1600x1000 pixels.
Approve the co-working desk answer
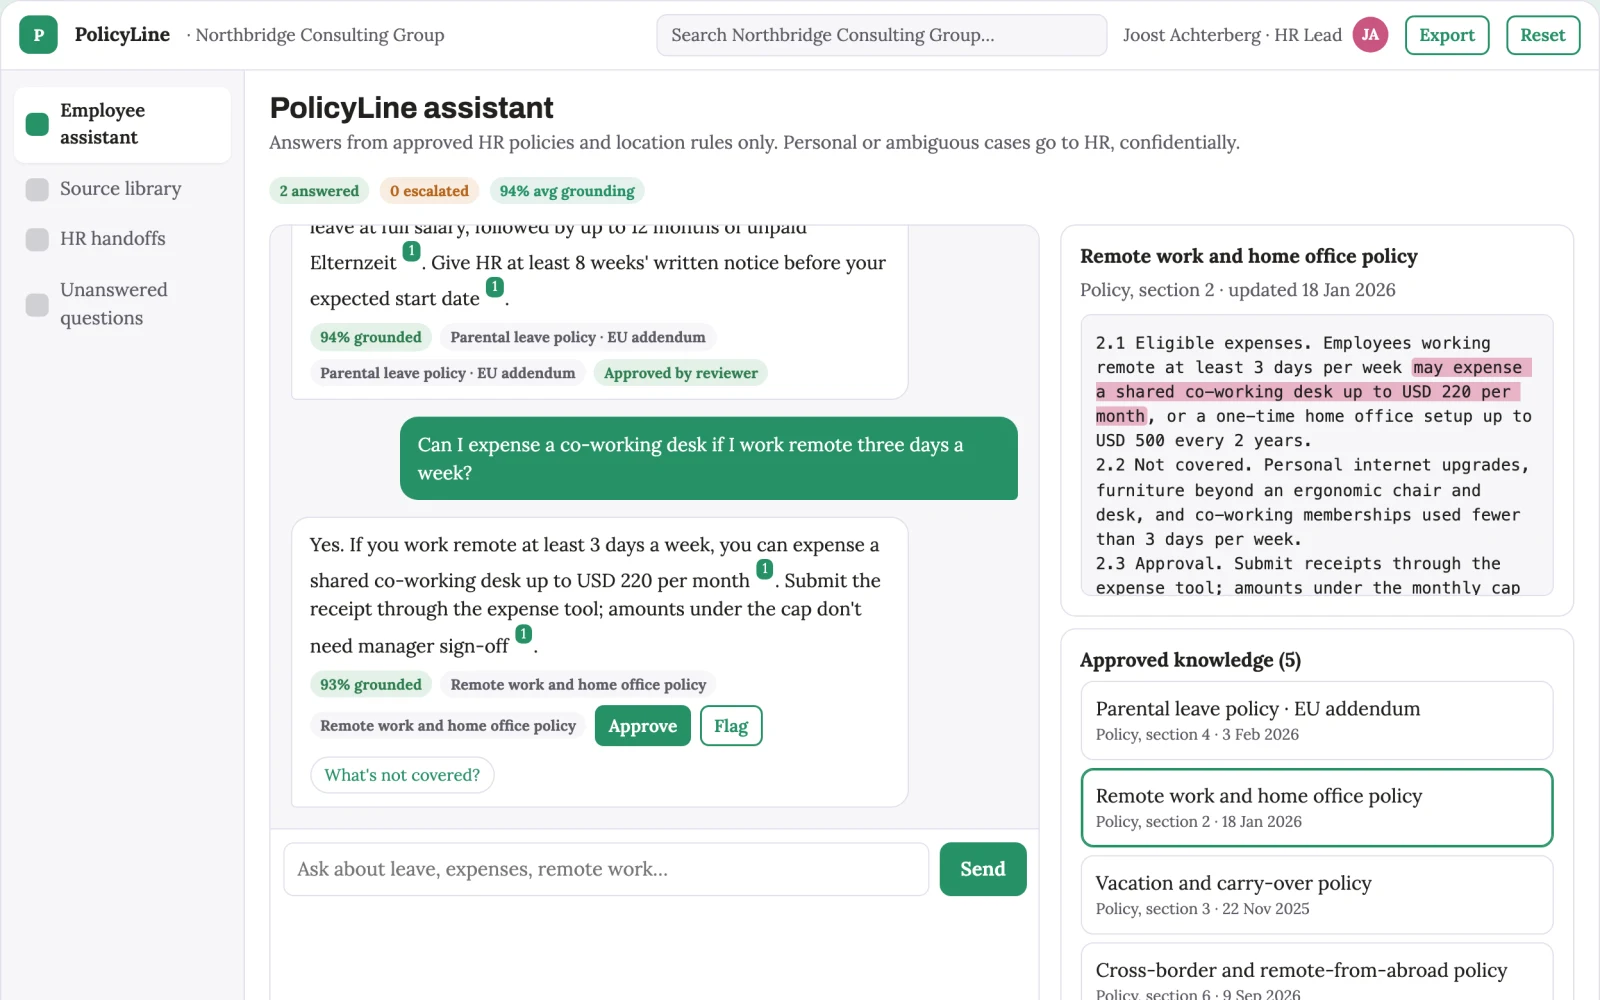pyautogui.click(x=642, y=726)
